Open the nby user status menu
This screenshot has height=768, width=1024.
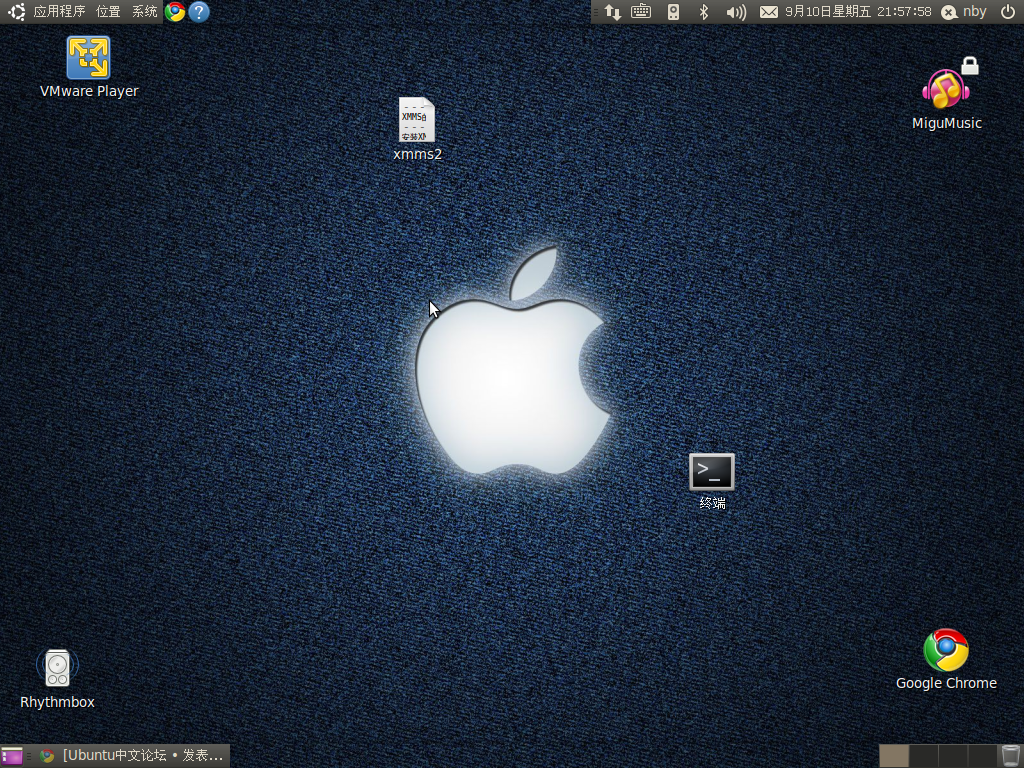(x=964, y=12)
